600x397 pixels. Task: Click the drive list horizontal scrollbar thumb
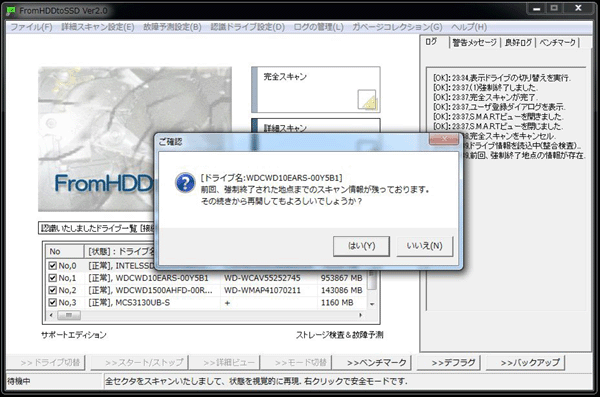[69, 315]
